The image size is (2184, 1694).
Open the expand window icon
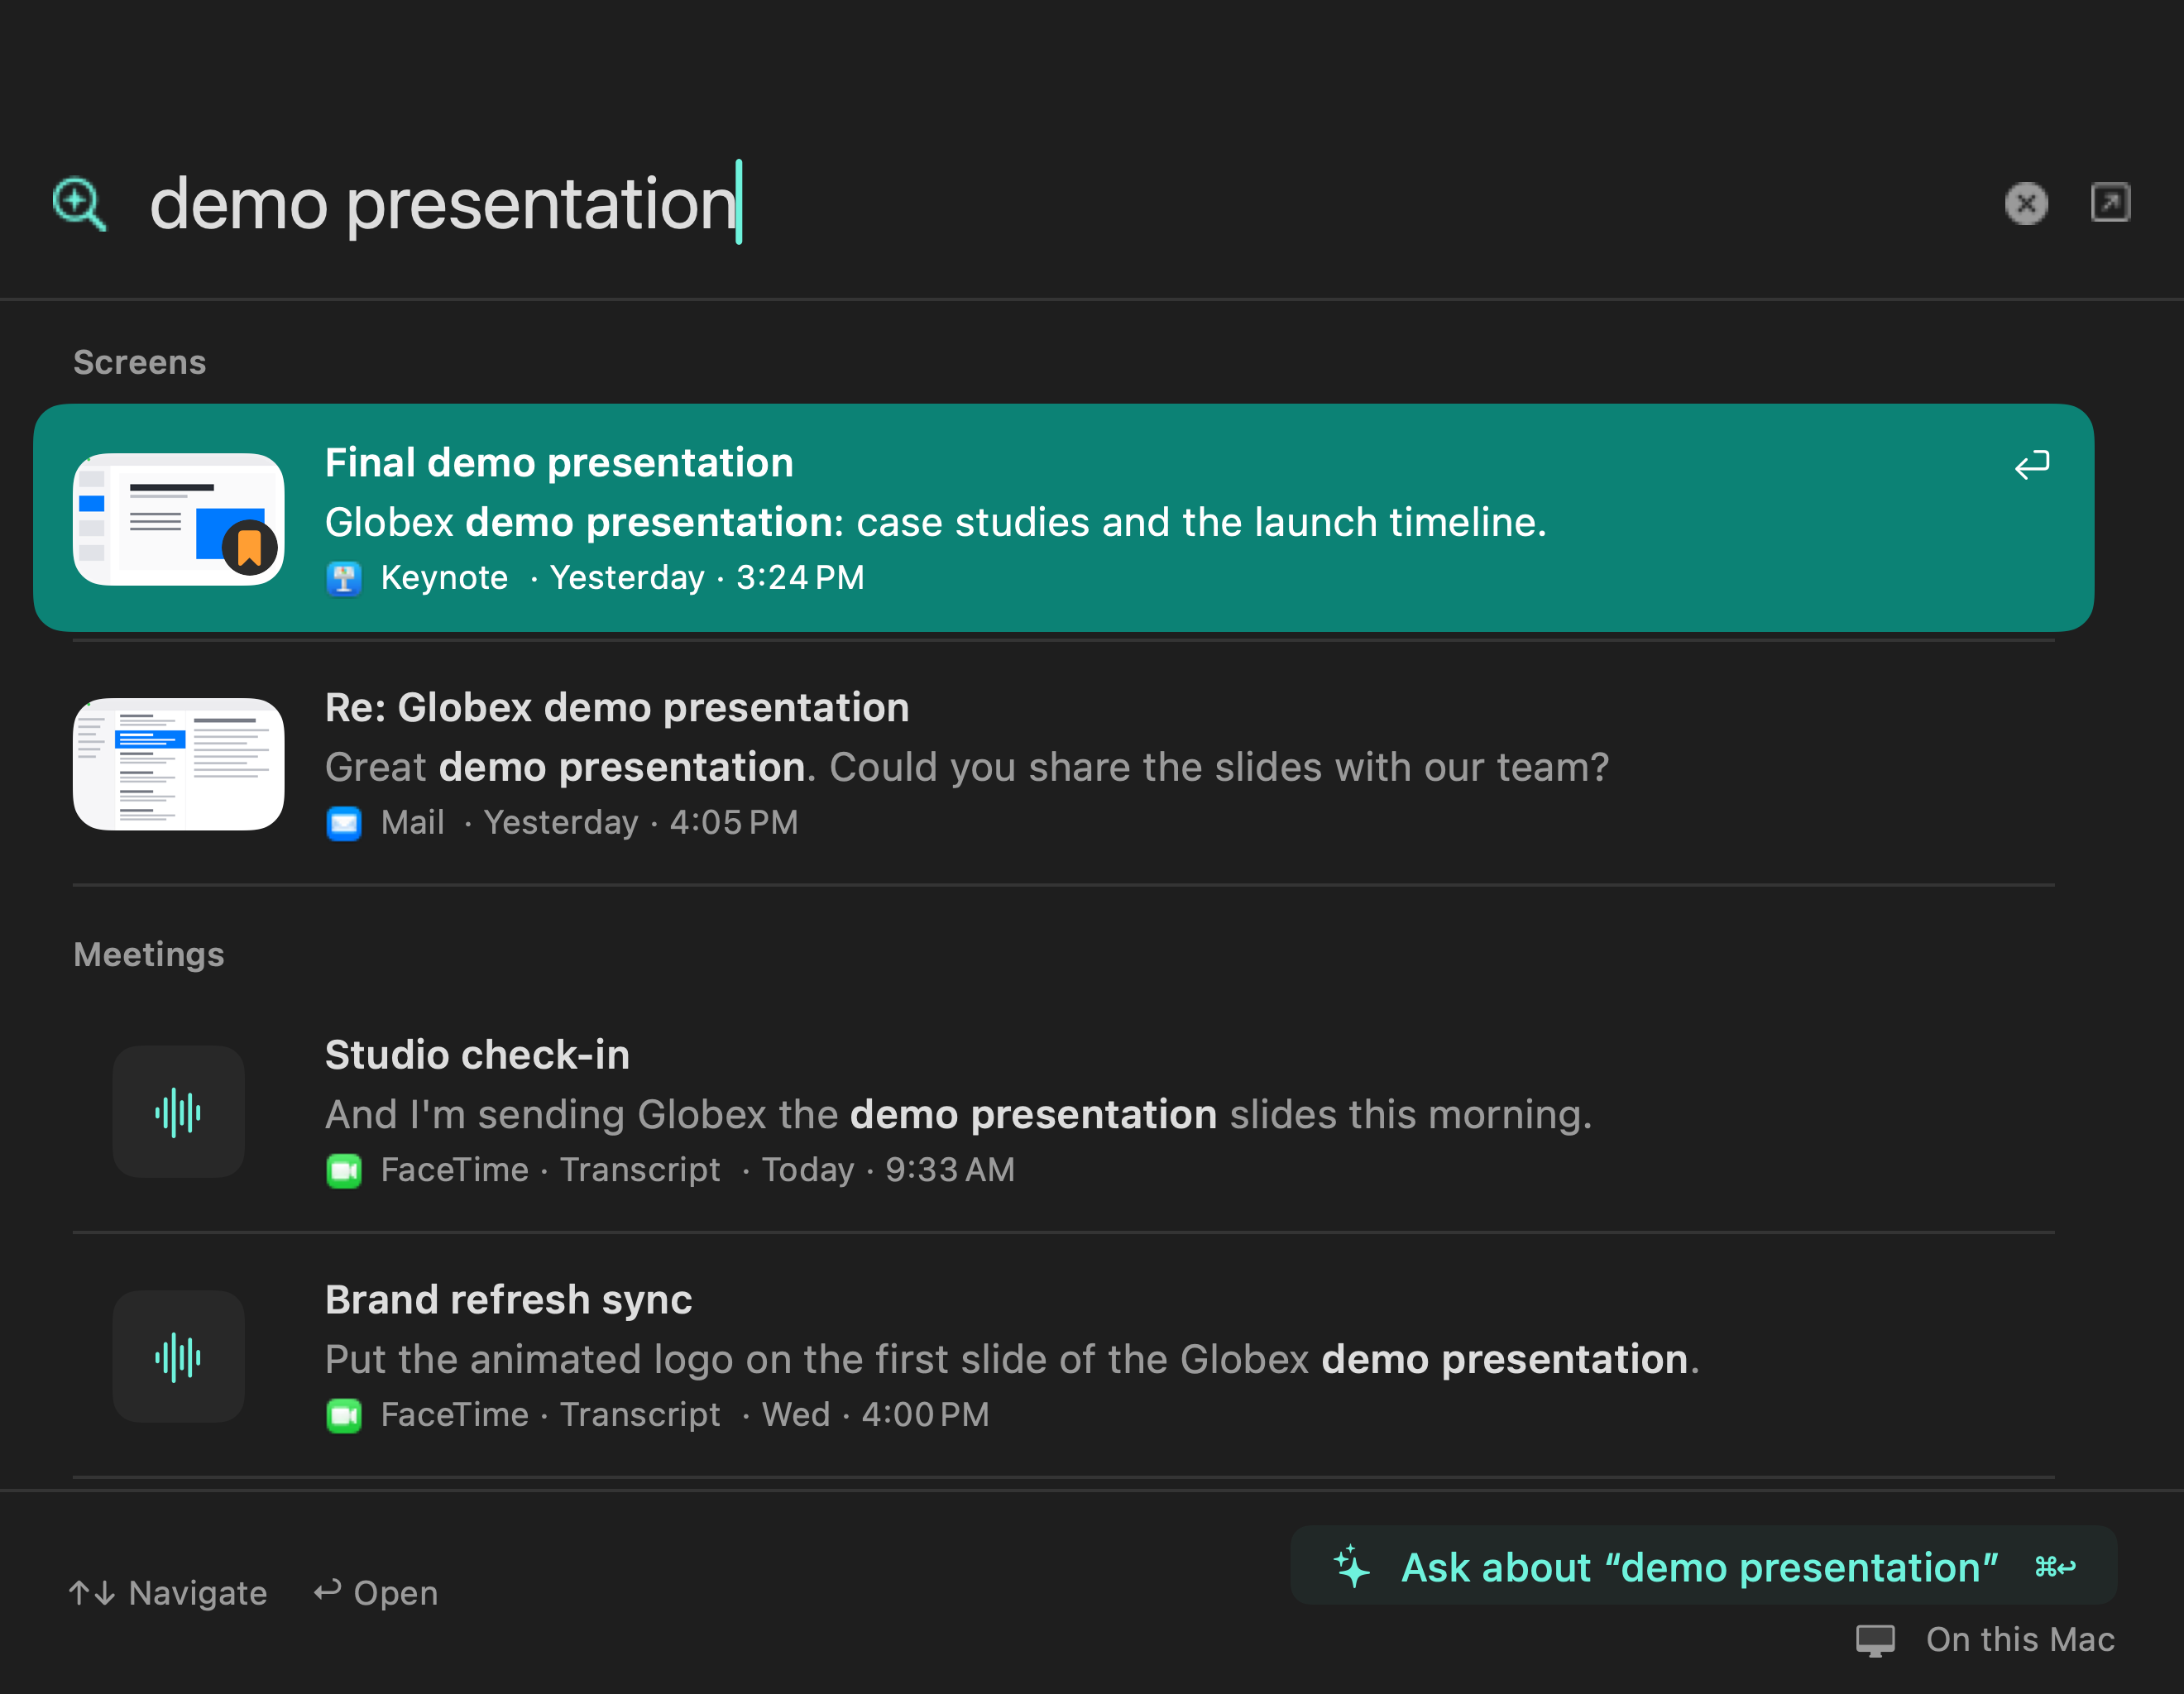click(x=2110, y=203)
